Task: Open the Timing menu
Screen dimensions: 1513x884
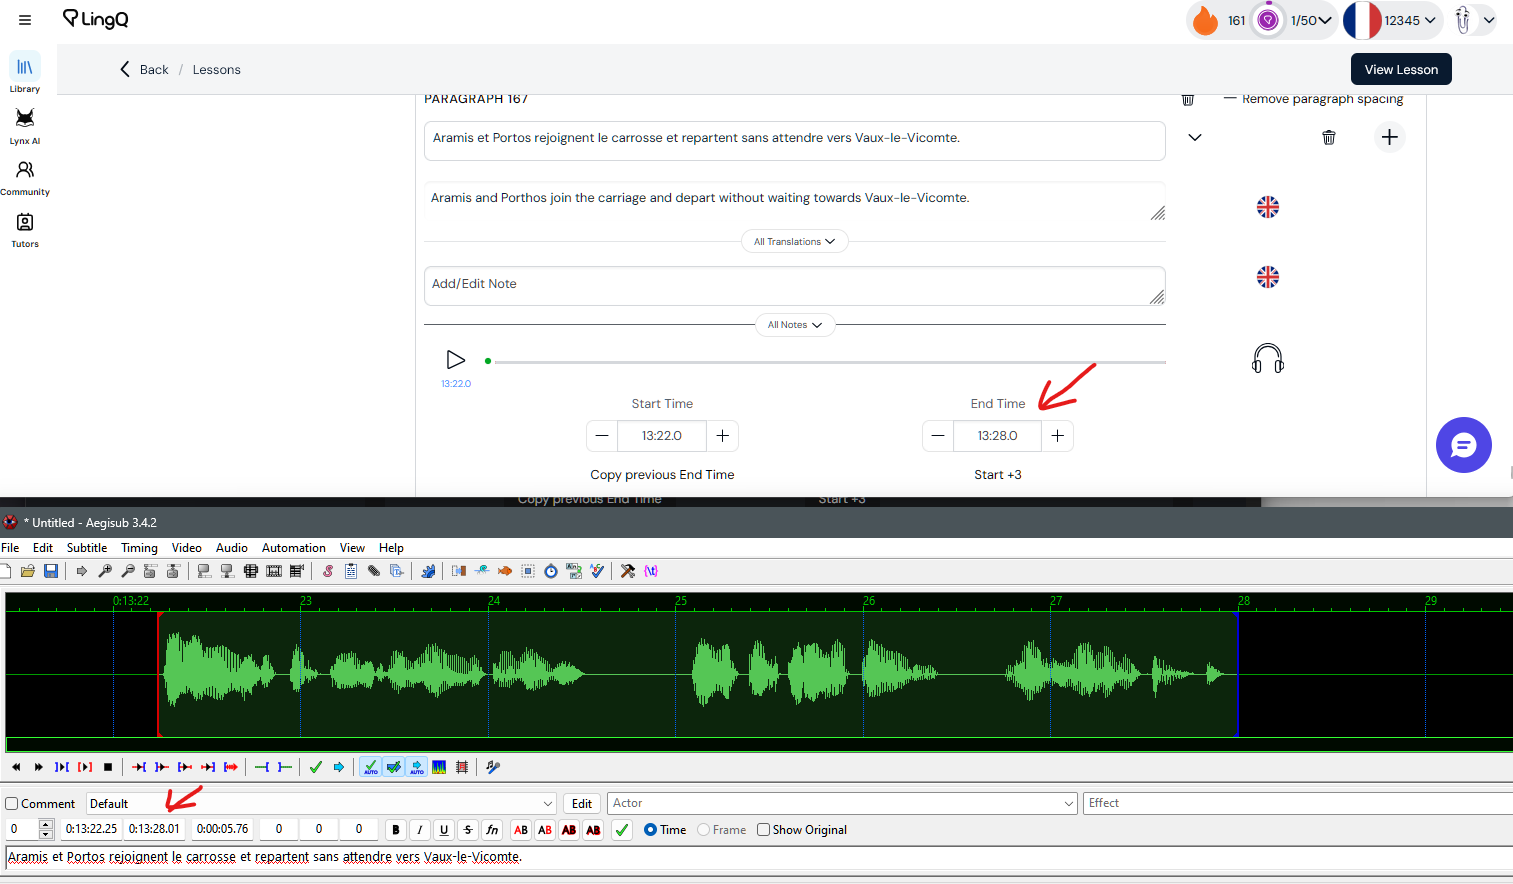Action: coord(139,548)
